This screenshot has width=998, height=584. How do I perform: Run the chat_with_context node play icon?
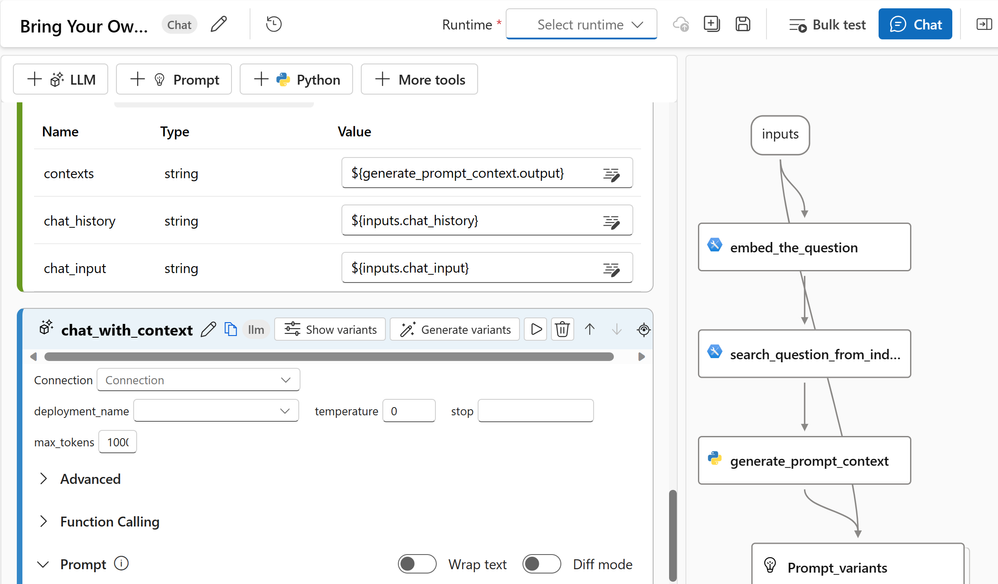pyautogui.click(x=536, y=329)
